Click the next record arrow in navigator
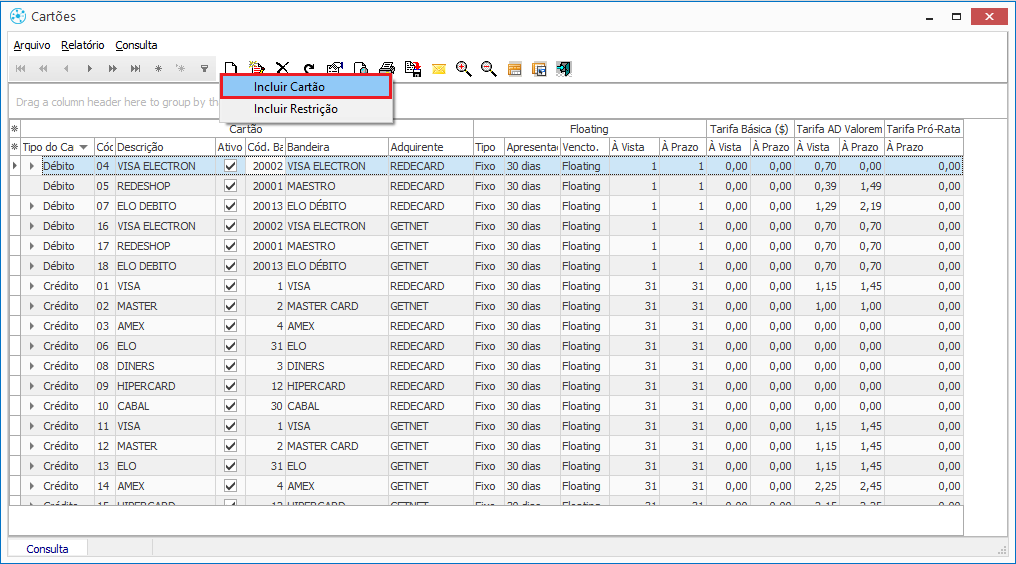The width and height of the screenshot is (1016, 564). pos(89,69)
